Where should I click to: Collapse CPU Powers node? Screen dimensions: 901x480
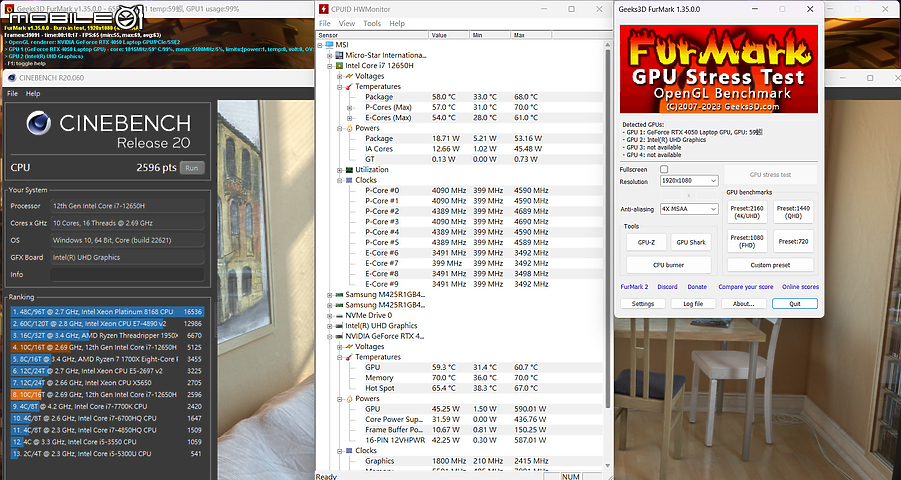click(x=340, y=128)
